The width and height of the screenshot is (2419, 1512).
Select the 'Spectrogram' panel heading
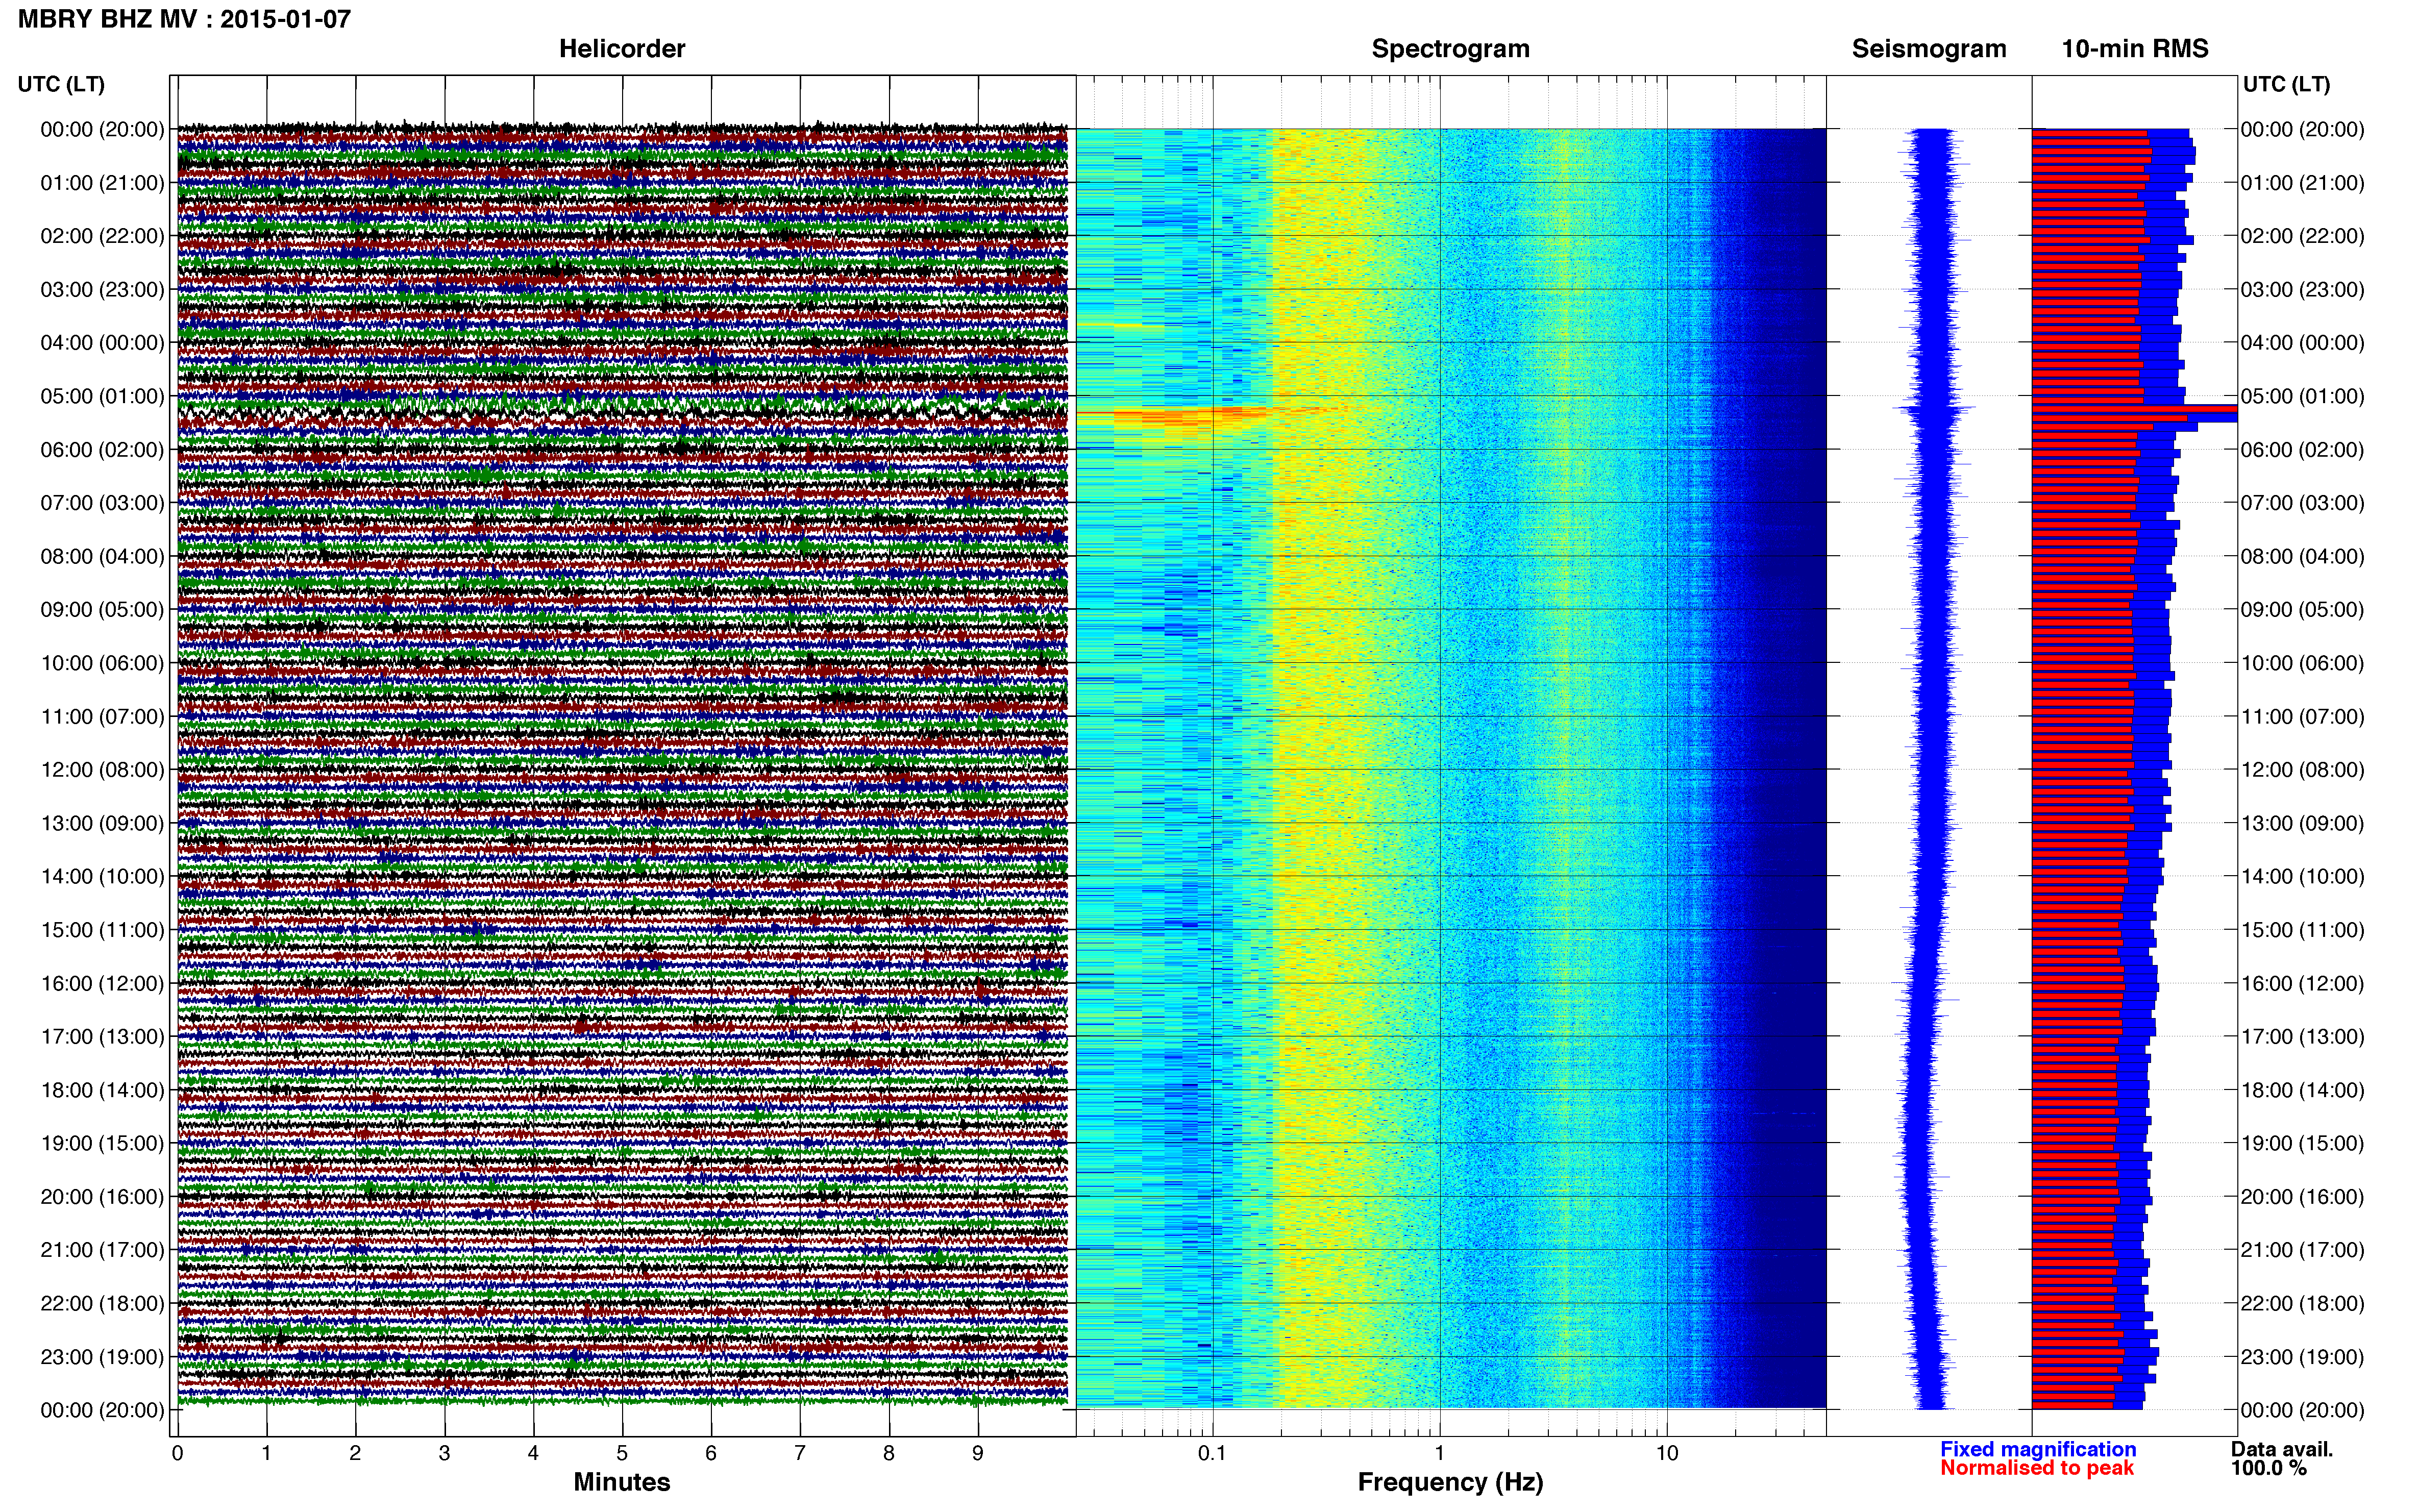[x=1450, y=49]
